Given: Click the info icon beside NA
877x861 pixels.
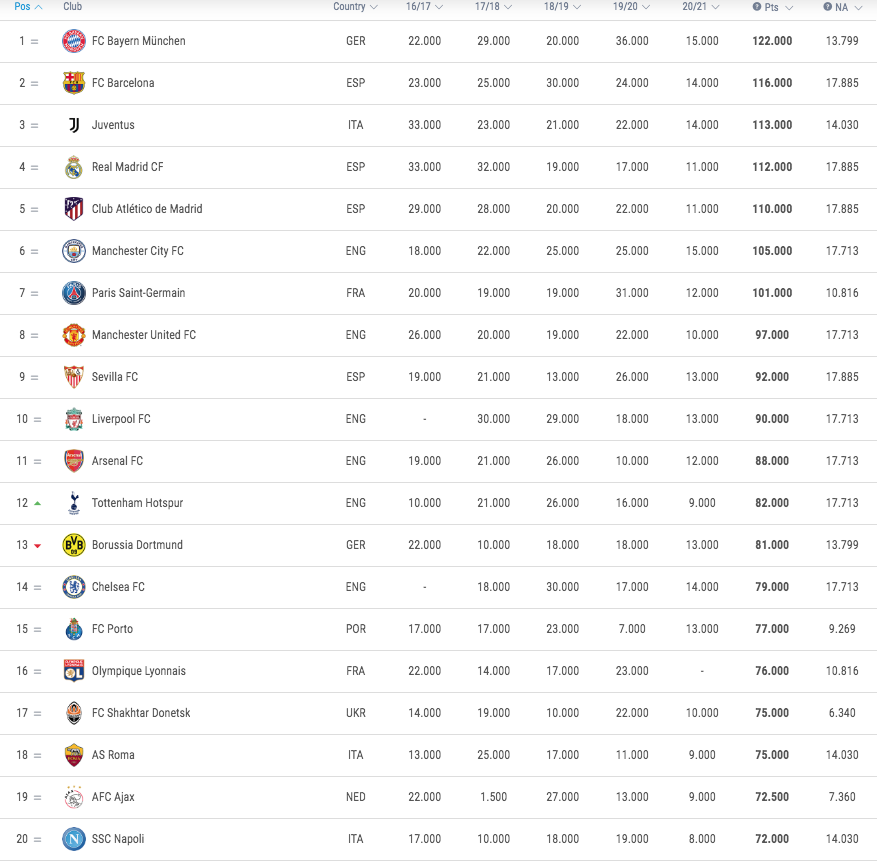Looking at the screenshot, I should [828, 7].
